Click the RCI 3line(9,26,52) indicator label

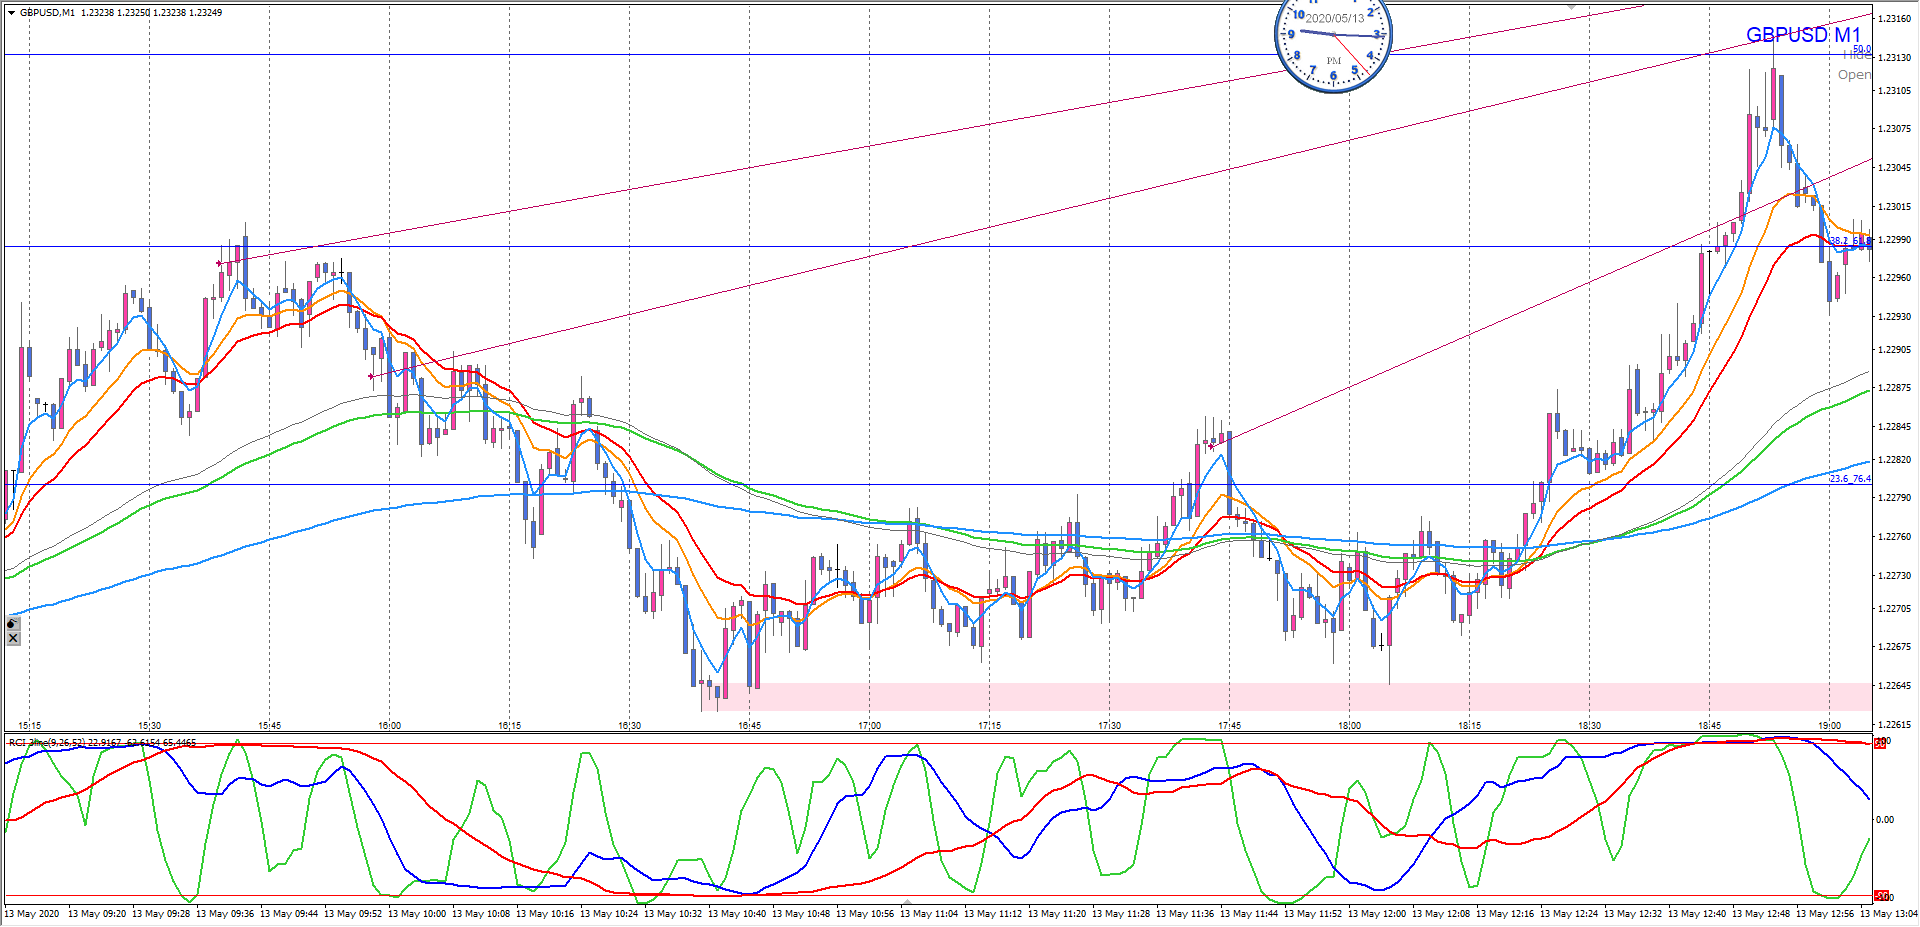pyautogui.click(x=100, y=743)
